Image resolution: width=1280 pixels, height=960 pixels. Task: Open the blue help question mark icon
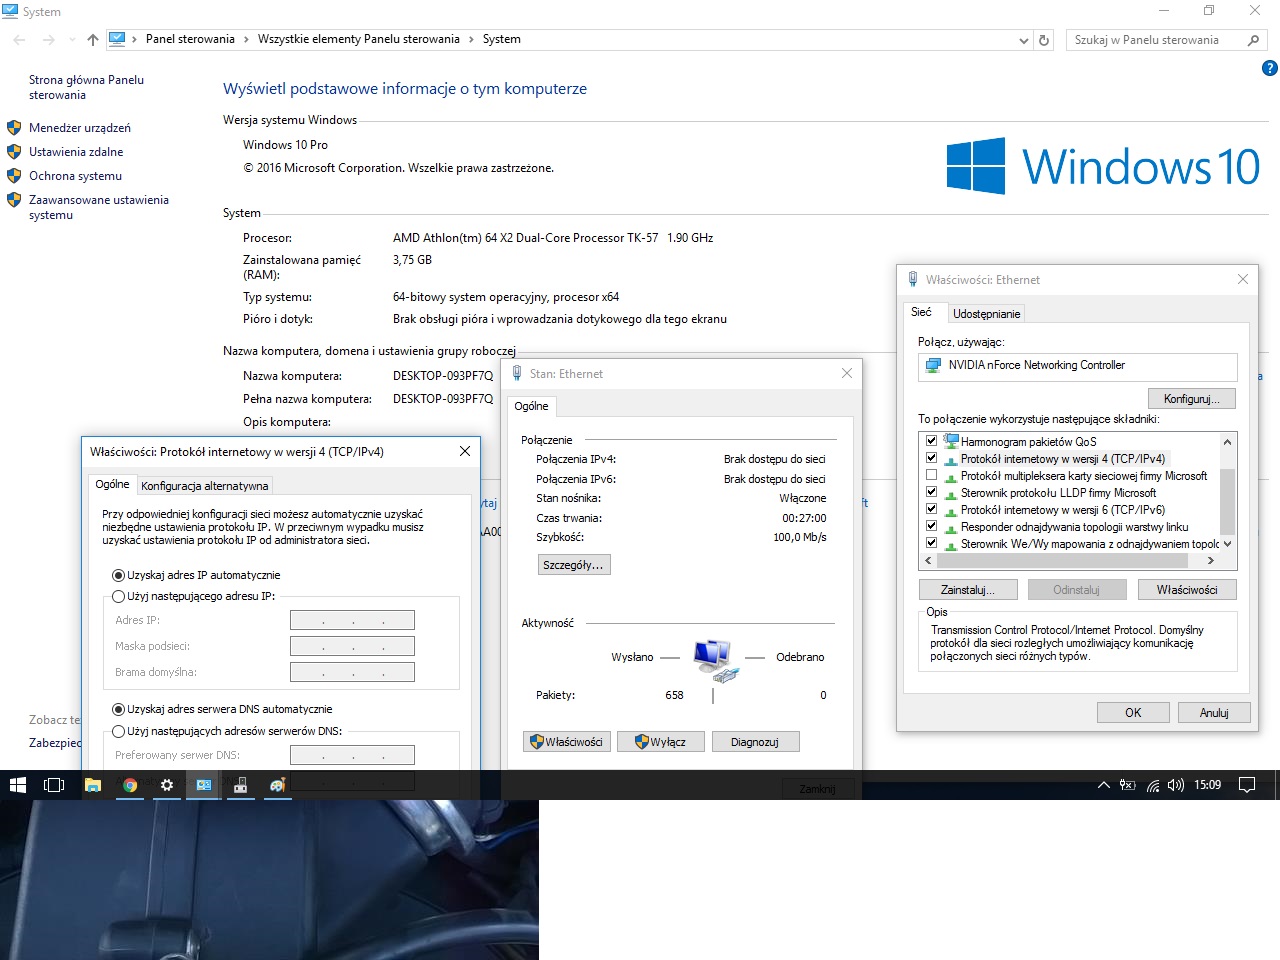[1269, 68]
